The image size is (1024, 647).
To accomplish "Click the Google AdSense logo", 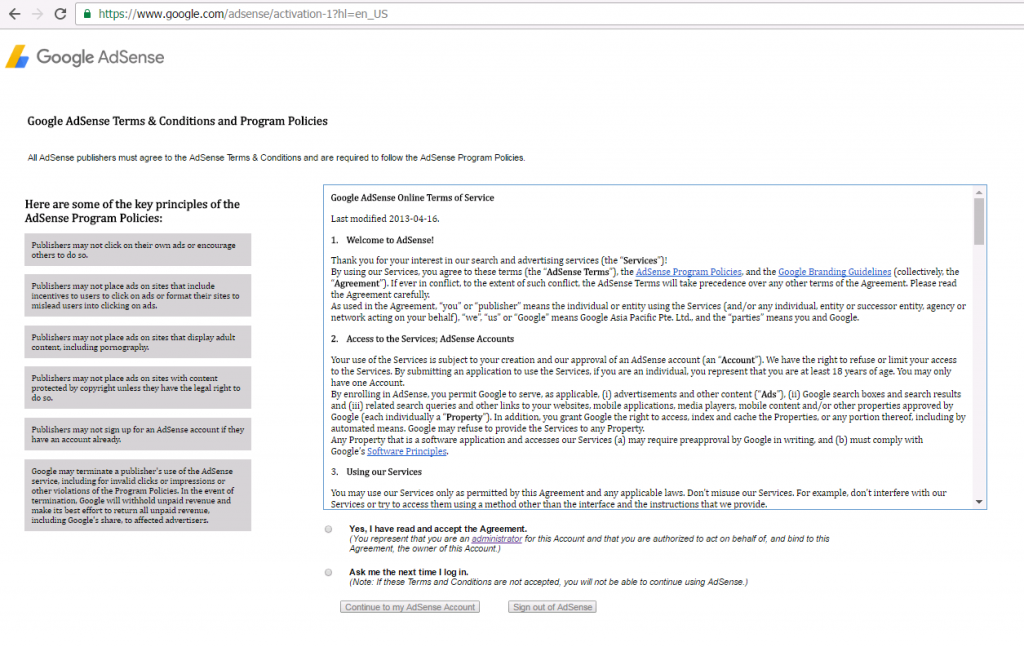I will 85,57.
